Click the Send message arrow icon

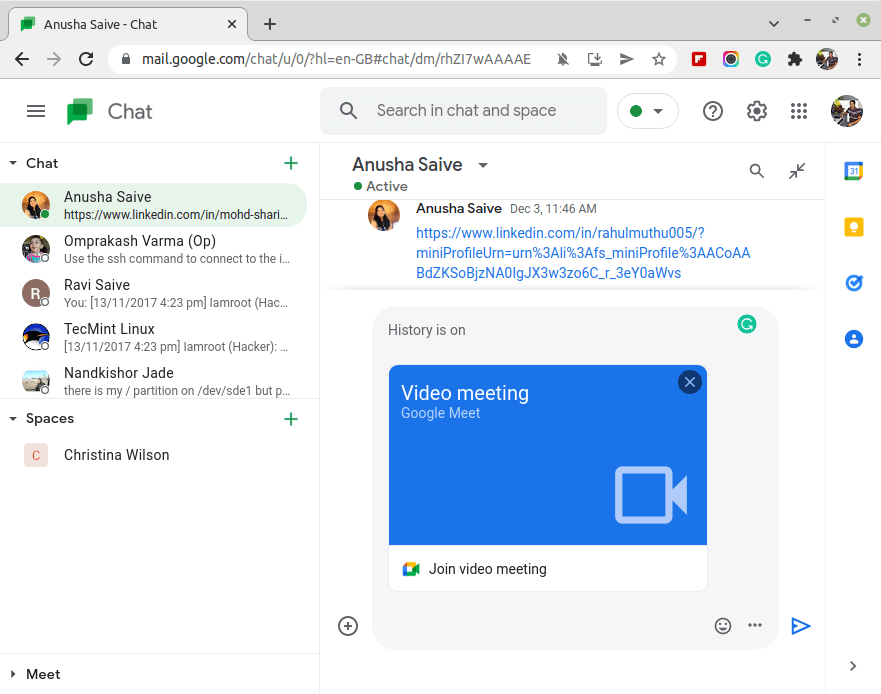800,626
